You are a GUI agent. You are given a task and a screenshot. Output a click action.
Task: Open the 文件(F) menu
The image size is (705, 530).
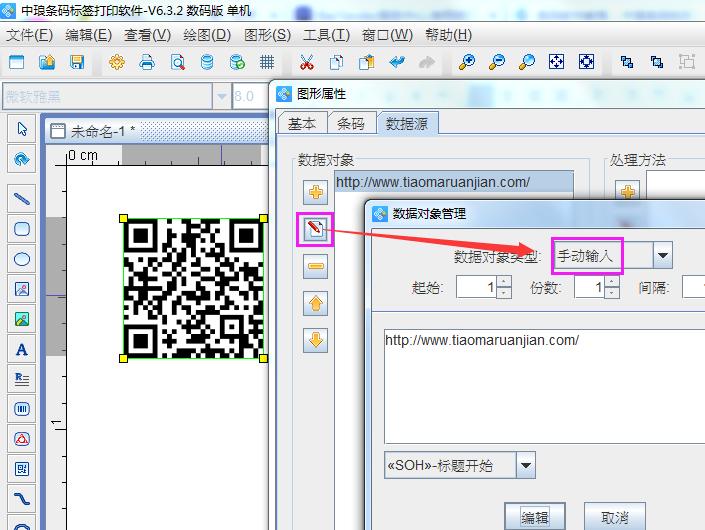[x=30, y=35]
